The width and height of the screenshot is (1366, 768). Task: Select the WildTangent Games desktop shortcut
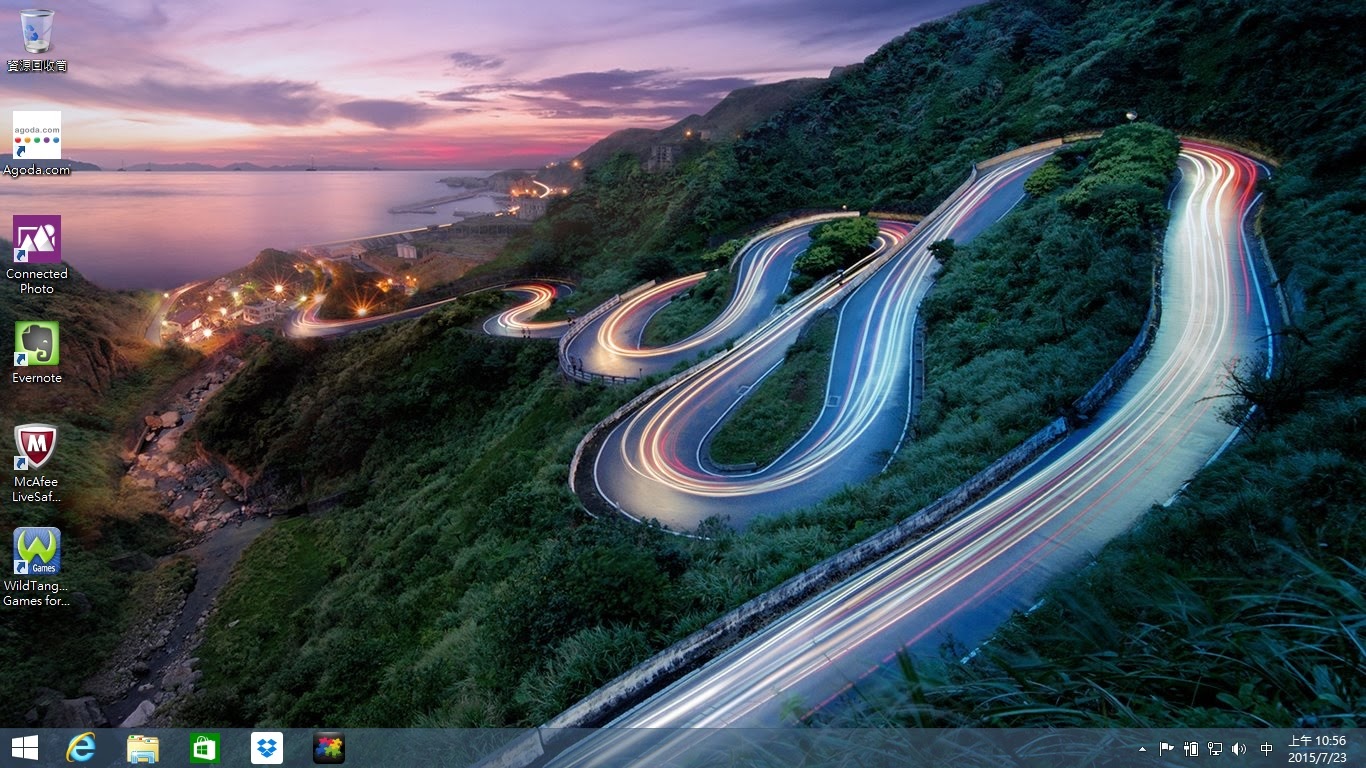tap(37, 567)
